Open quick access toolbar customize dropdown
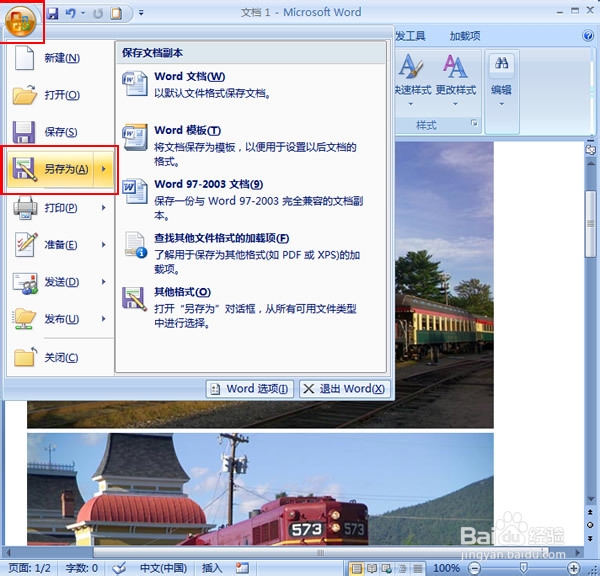 [x=141, y=13]
